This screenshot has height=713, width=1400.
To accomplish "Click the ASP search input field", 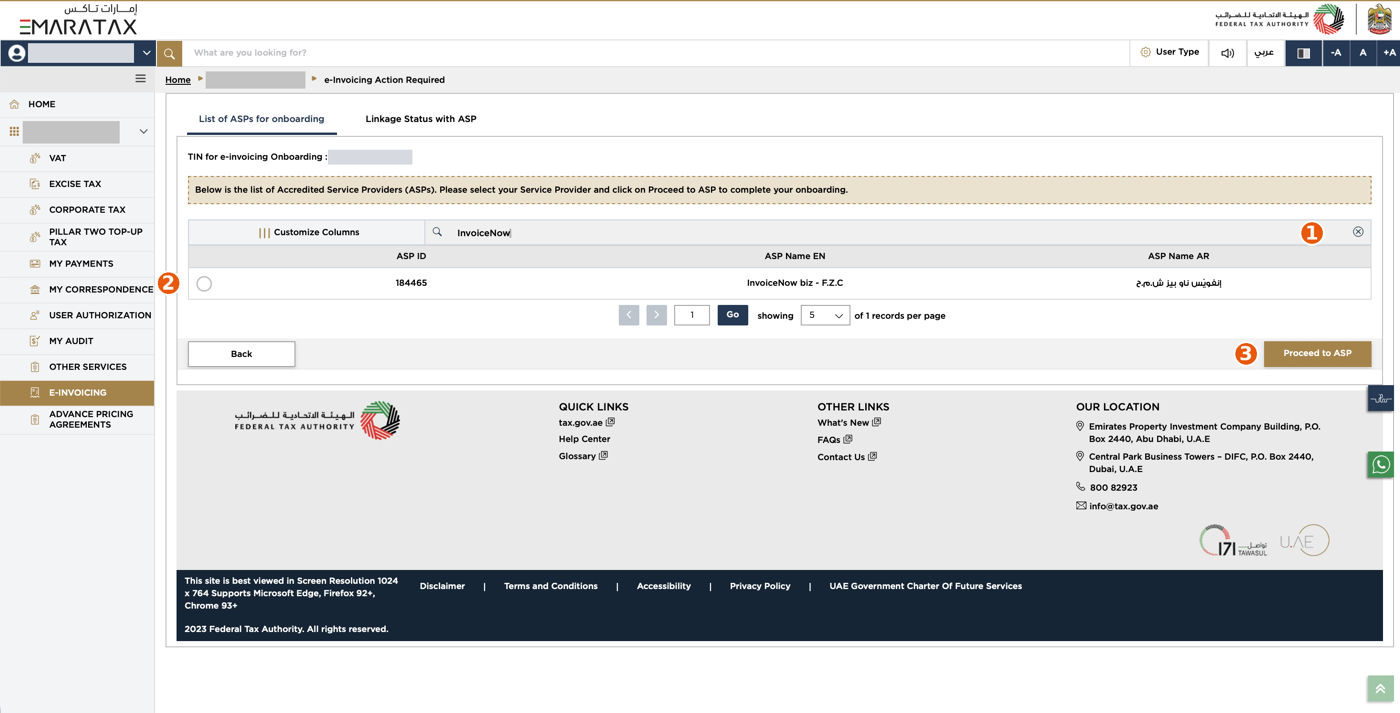I will pyautogui.click(x=897, y=232).
